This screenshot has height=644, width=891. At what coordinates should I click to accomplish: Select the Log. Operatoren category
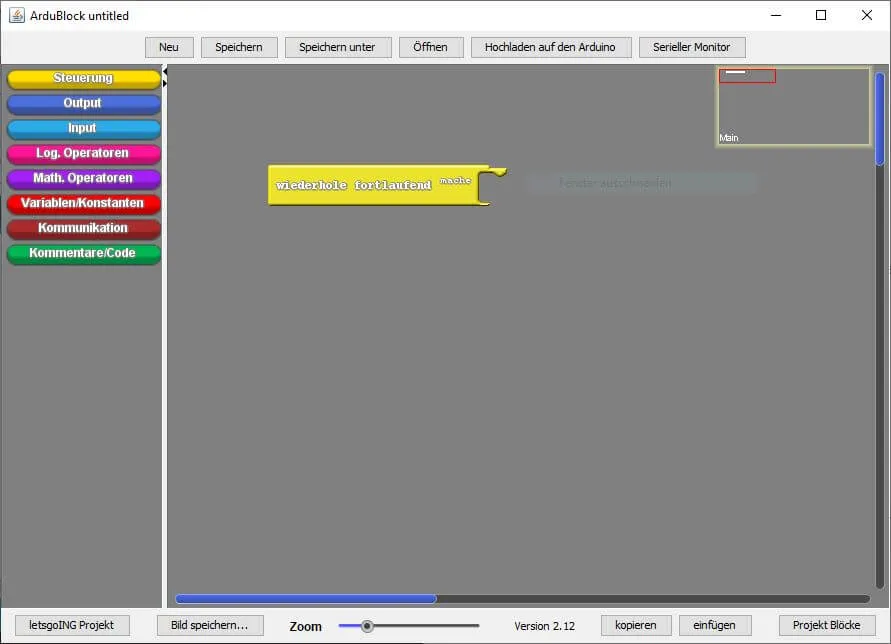(x=83, y=153)
